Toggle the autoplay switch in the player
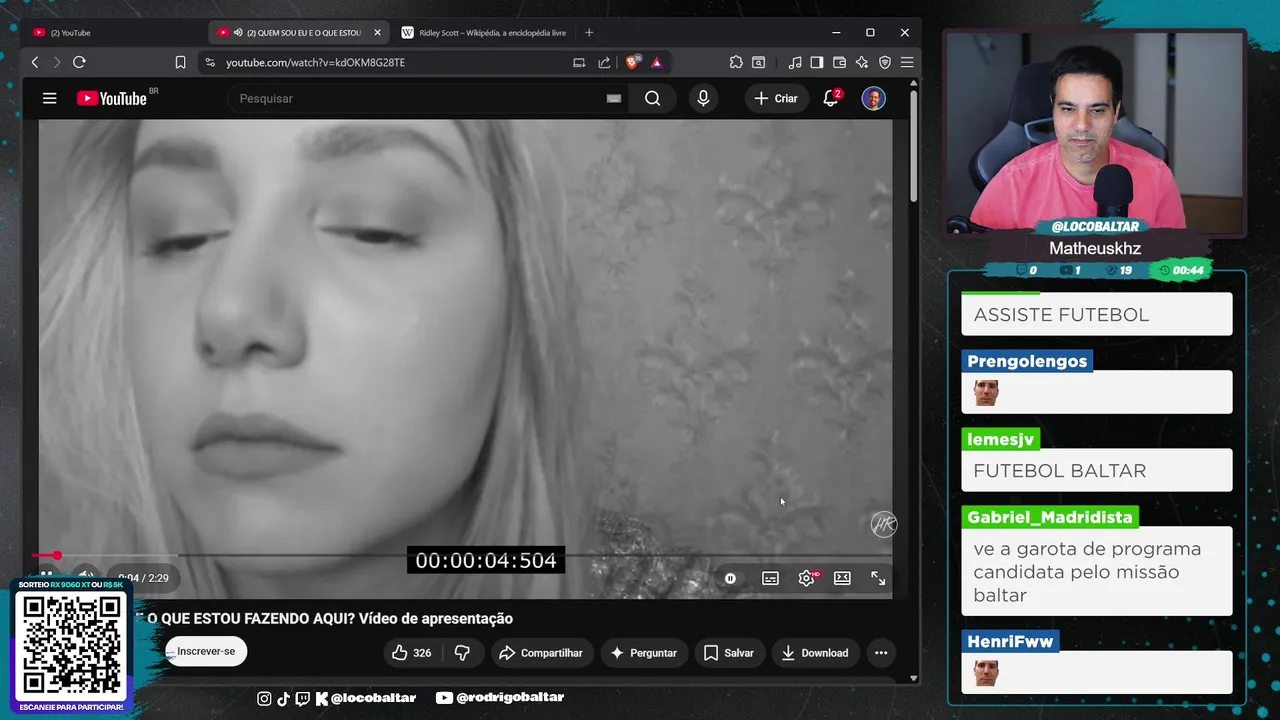 pos(730,578)
